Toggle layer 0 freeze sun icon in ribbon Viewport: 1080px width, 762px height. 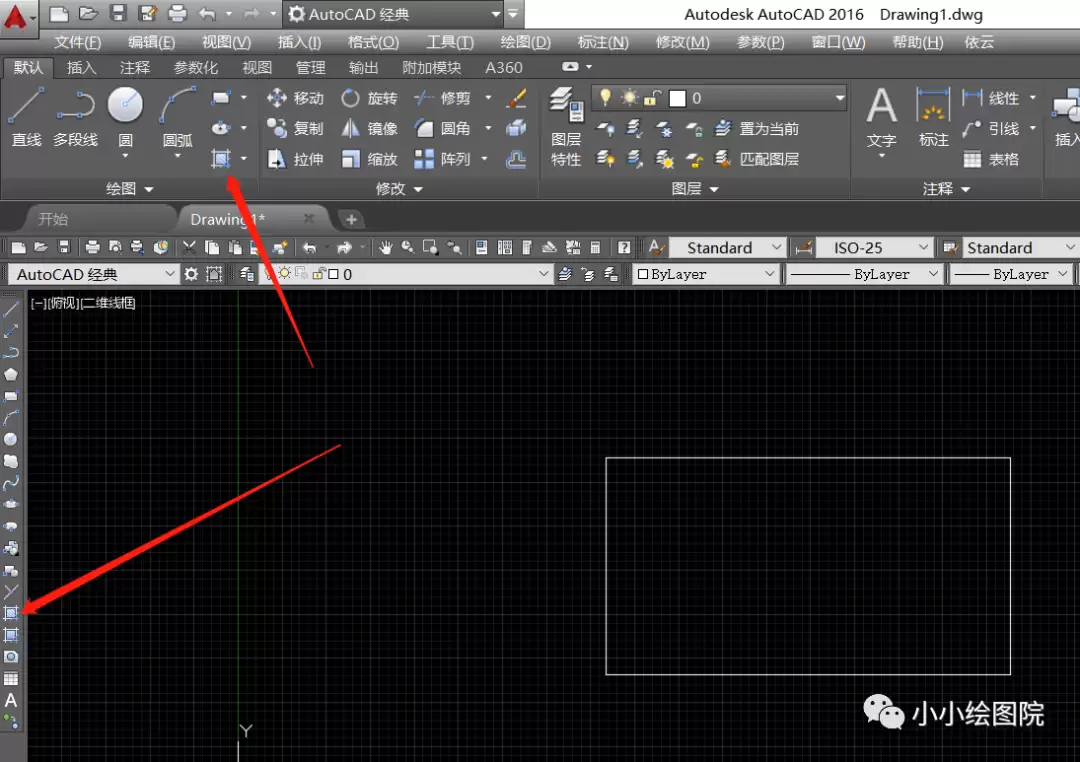[629, 98]
